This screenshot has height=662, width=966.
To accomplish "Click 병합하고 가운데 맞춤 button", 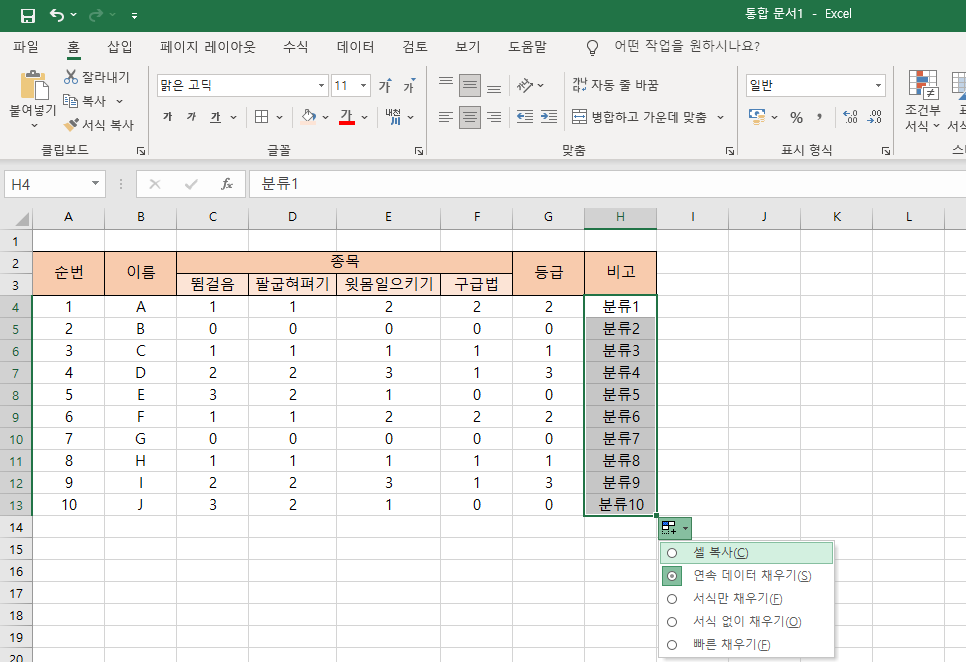I will [639, 117].
